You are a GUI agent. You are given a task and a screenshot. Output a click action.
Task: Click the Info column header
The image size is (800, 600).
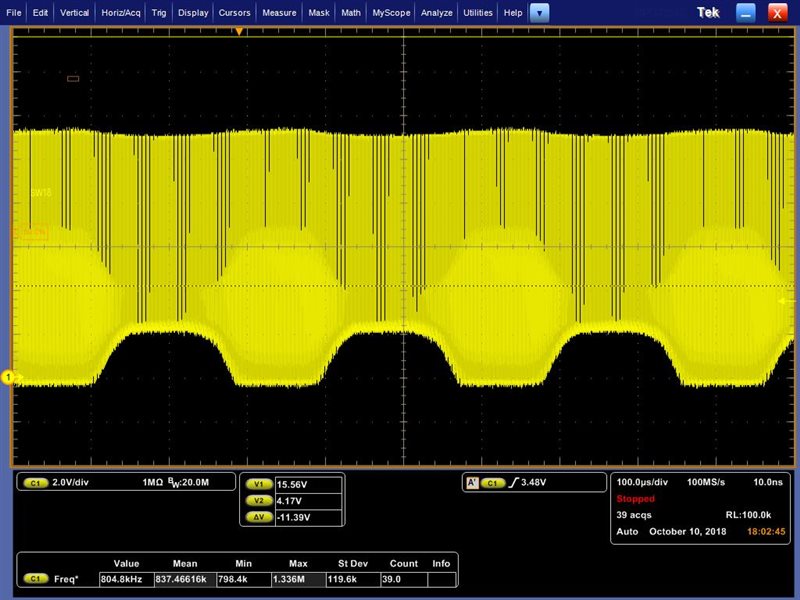(441, 564)
